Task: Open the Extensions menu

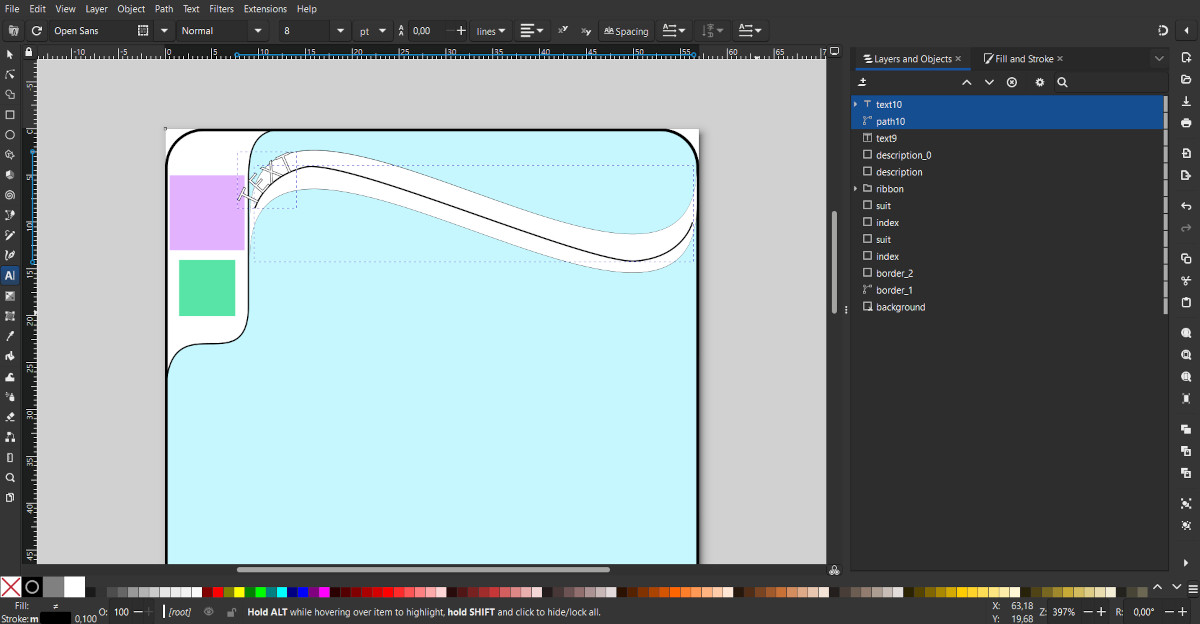Action: click(x=265, y=9)
